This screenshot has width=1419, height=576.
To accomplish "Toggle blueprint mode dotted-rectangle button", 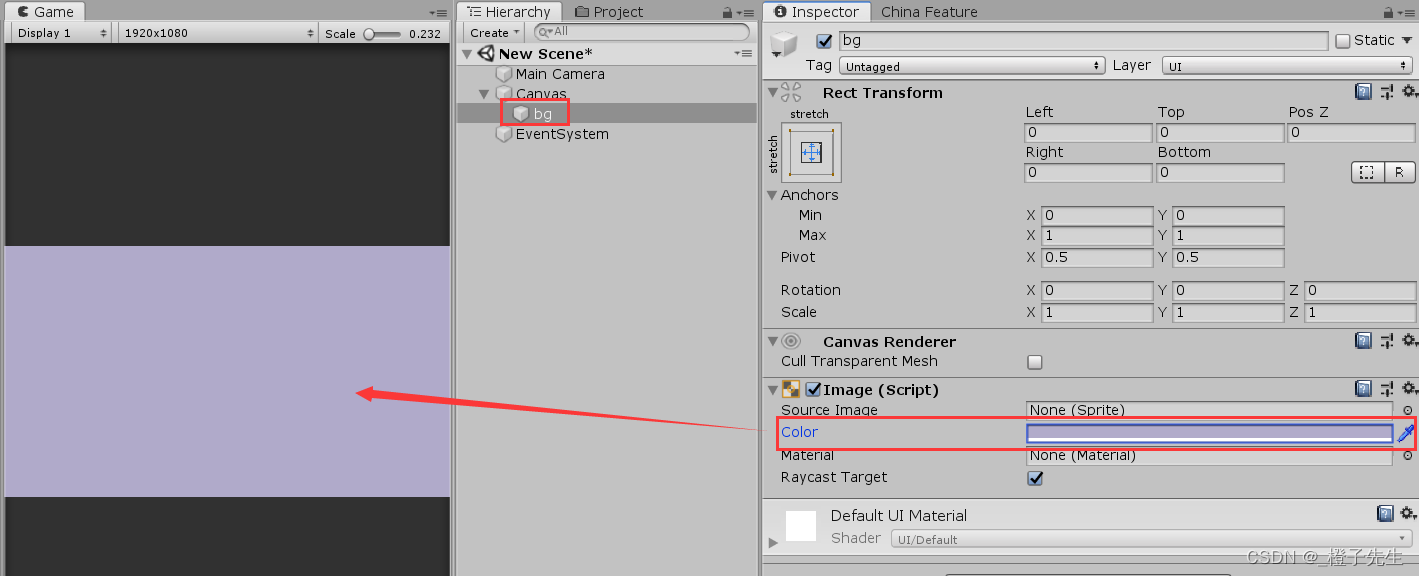I will 1367,172.
